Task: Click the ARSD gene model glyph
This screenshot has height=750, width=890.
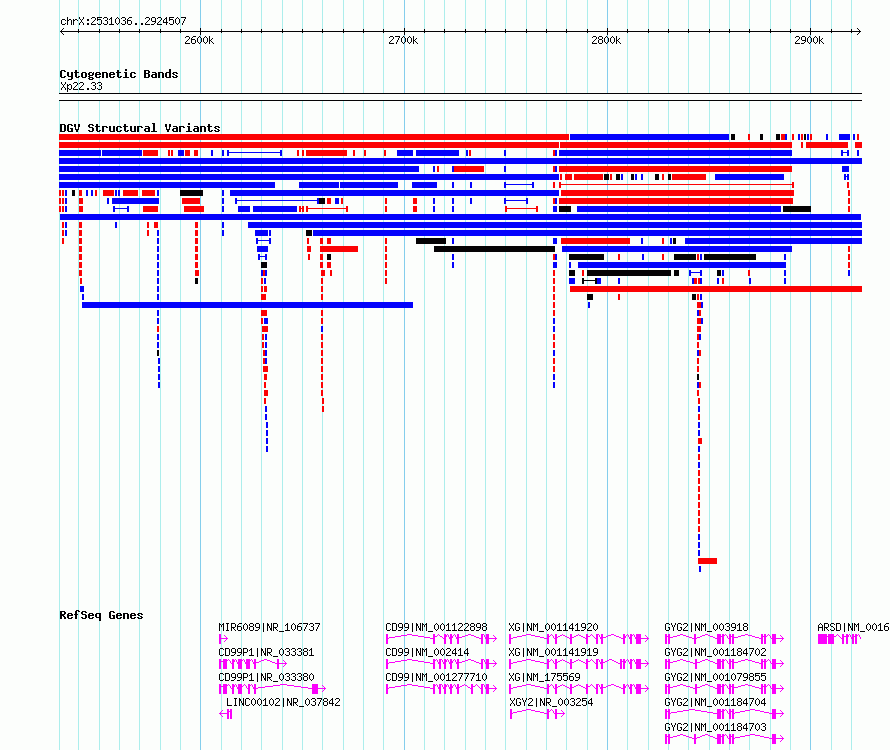Action: point(839,639)
